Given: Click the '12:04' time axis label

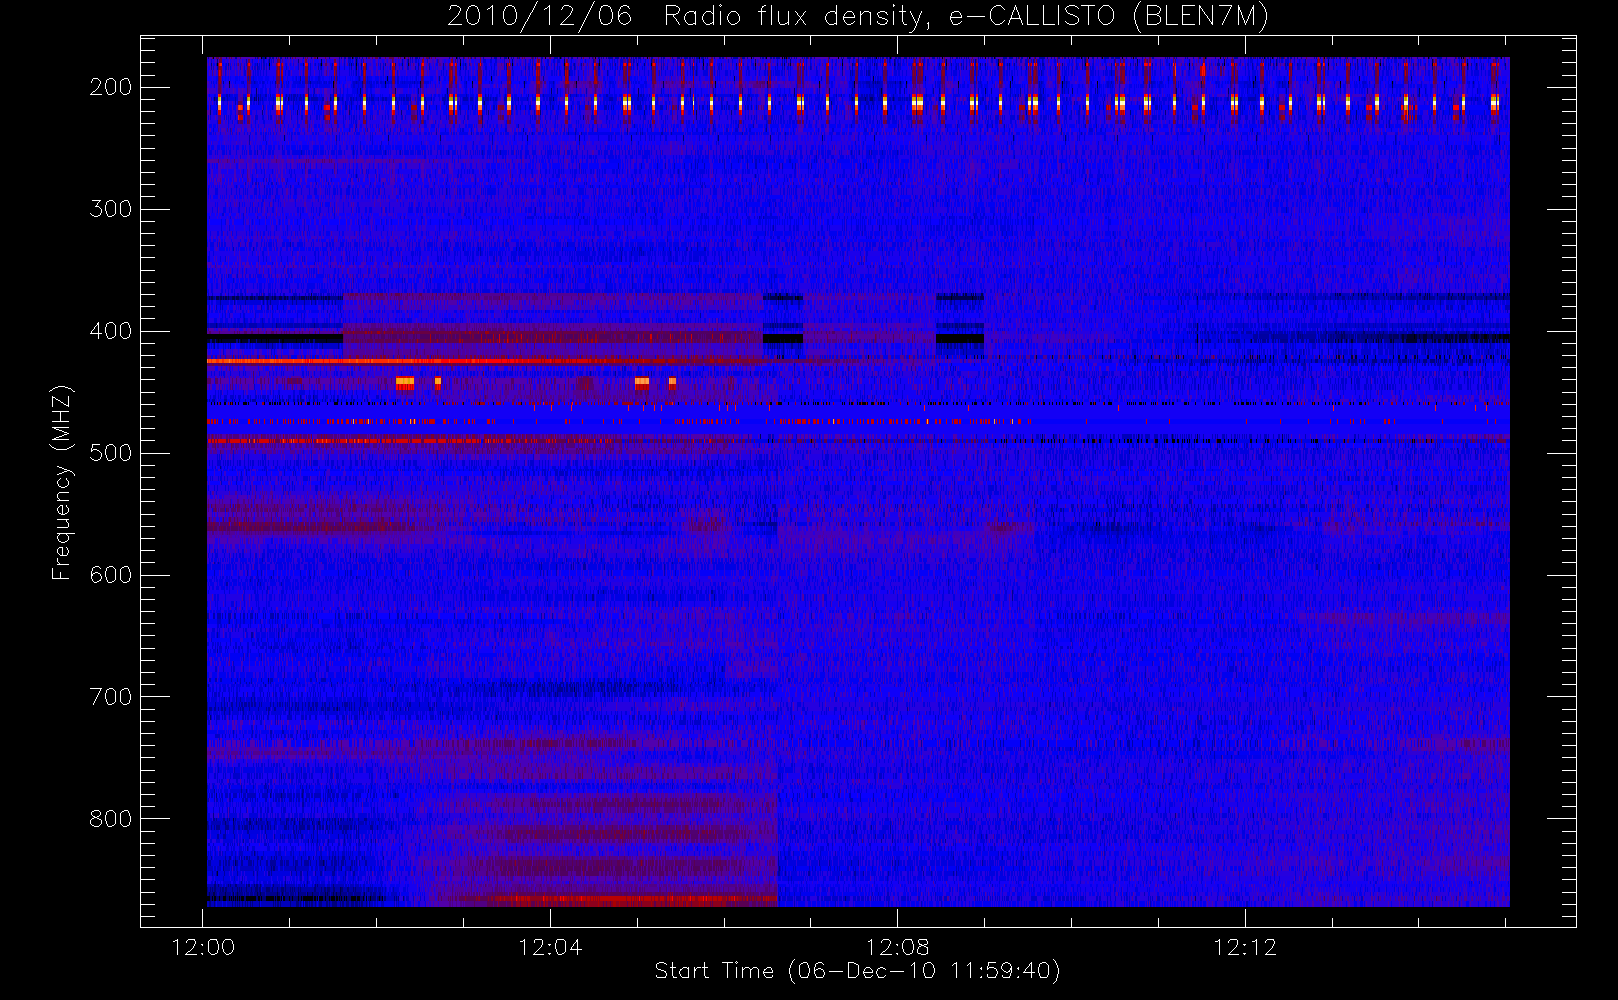Looking at the screenshot, I should pyautogui.click(x=550, y=947).
